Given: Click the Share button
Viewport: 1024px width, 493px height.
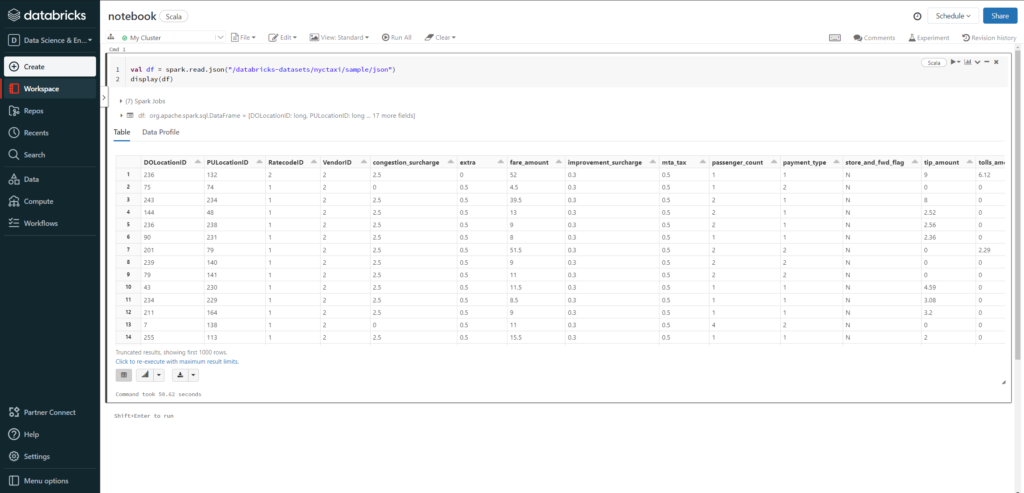Looking at the screenshot, I should tap(1000, 16).
